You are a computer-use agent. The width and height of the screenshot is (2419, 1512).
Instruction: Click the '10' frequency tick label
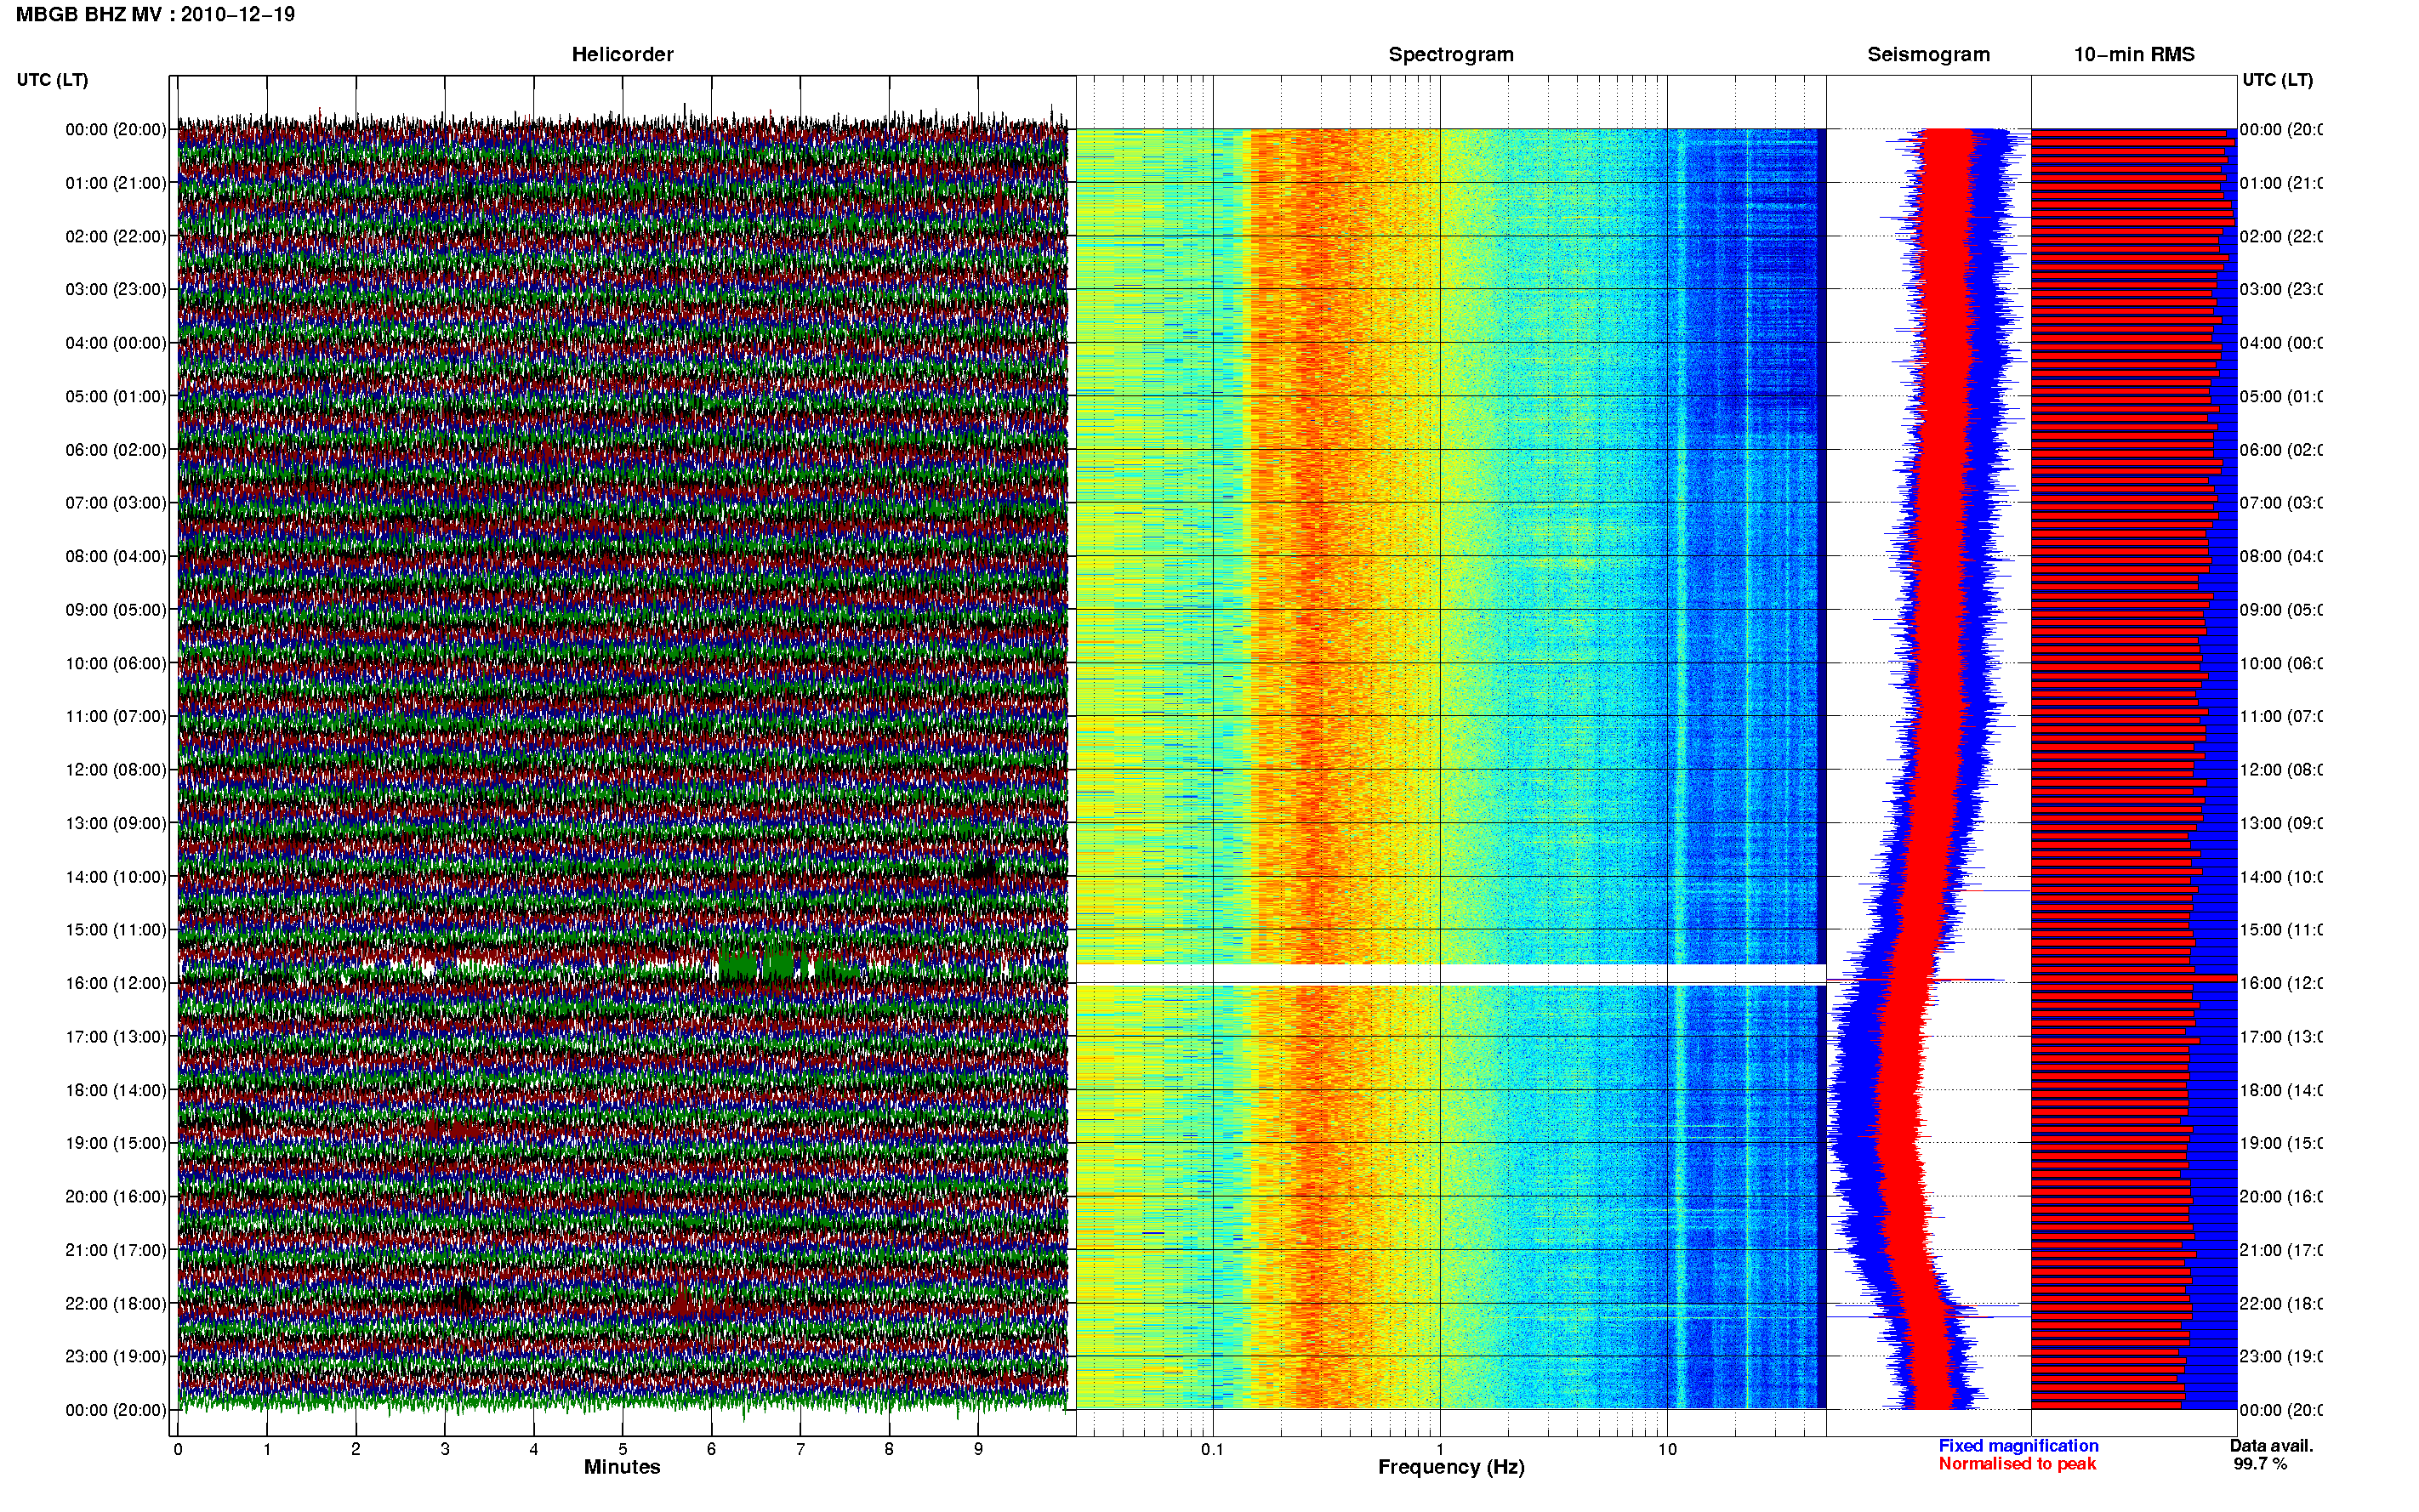point(1667,1449)
